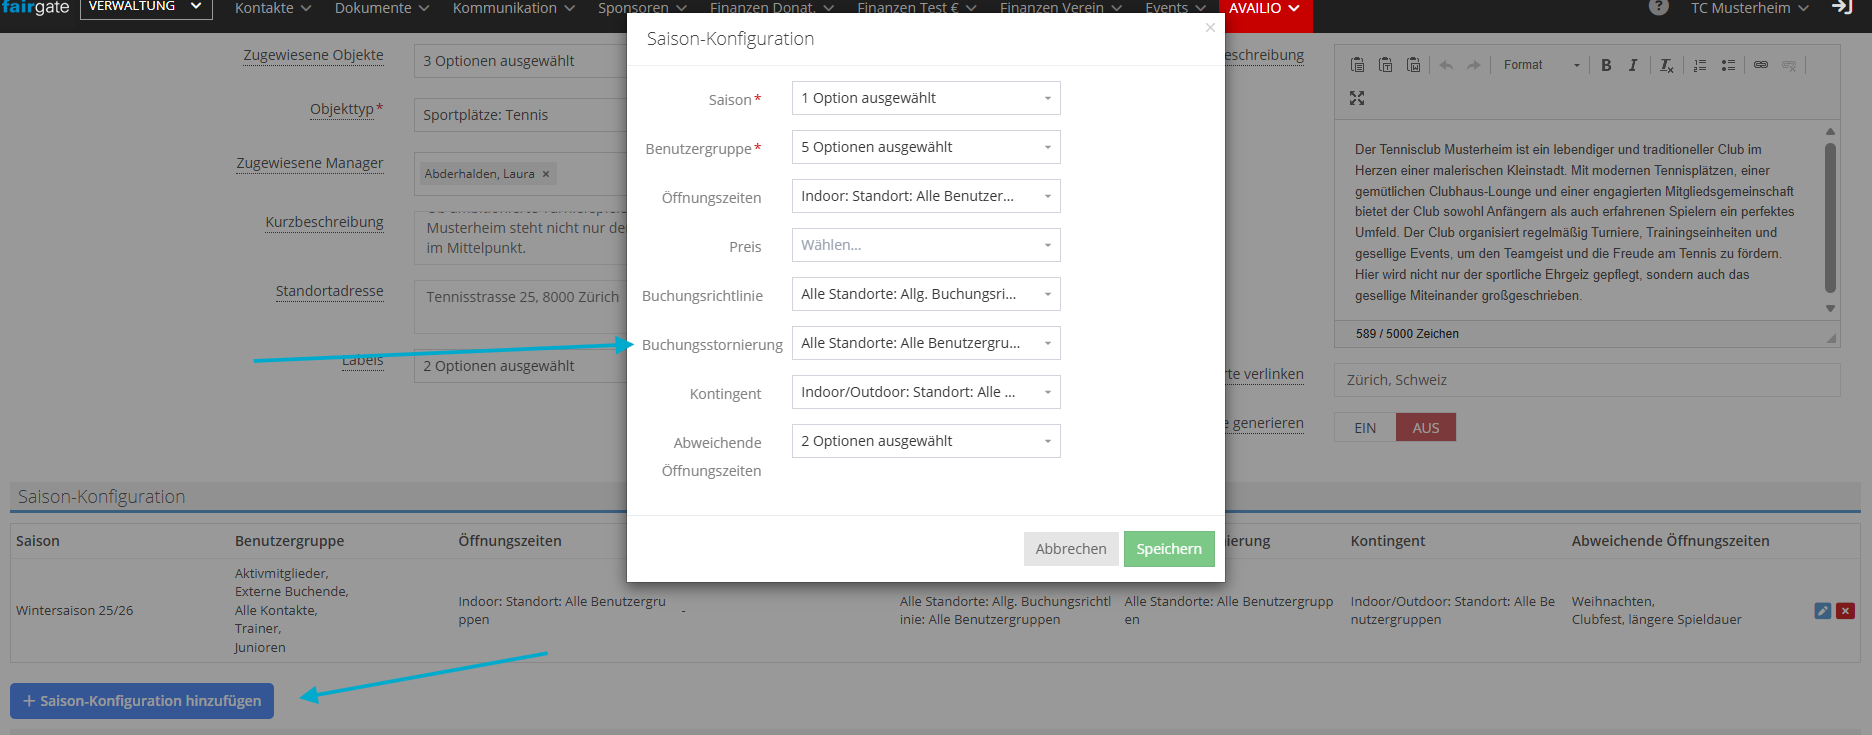Switch the toggle to AUS
The image size is (1872, 735).
[x=1425, y=428]
